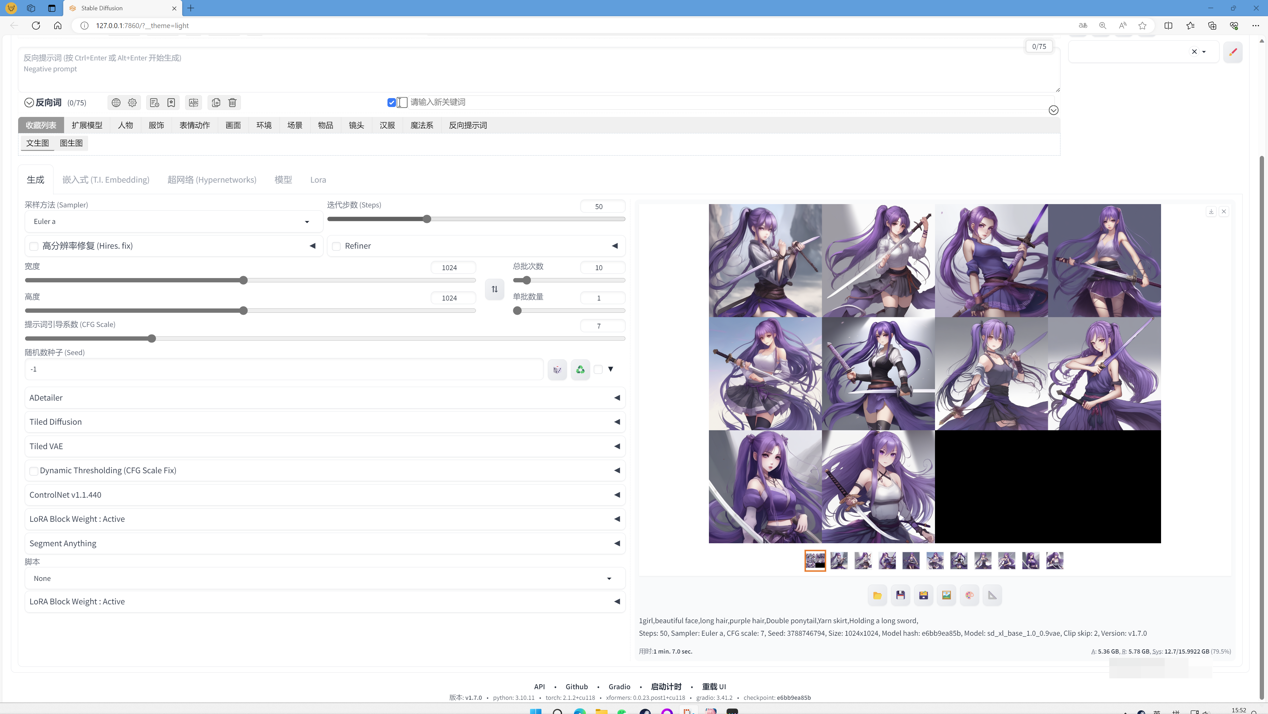The height and width of the screenshot is (714, 1268).
Task: Open the Euler a sampler dropdown
Action: pyautogui.click(x=172, y=221)
